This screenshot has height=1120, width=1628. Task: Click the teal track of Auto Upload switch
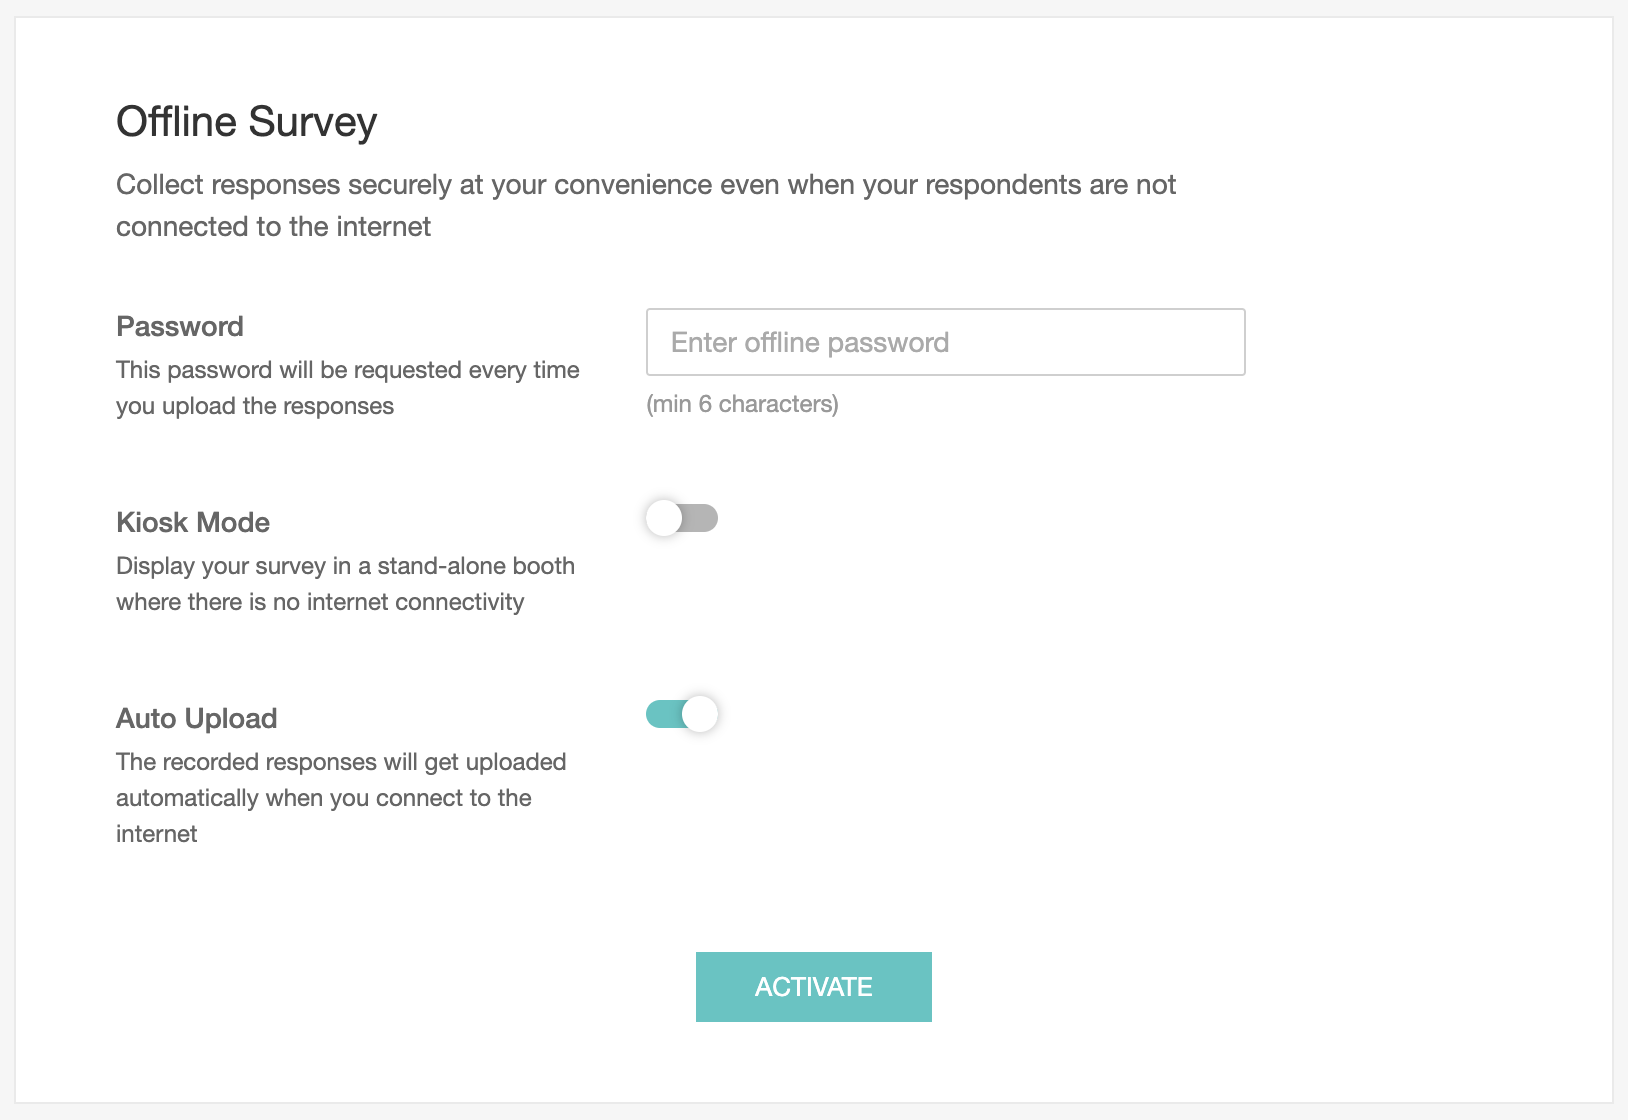[x=662, y=714]
